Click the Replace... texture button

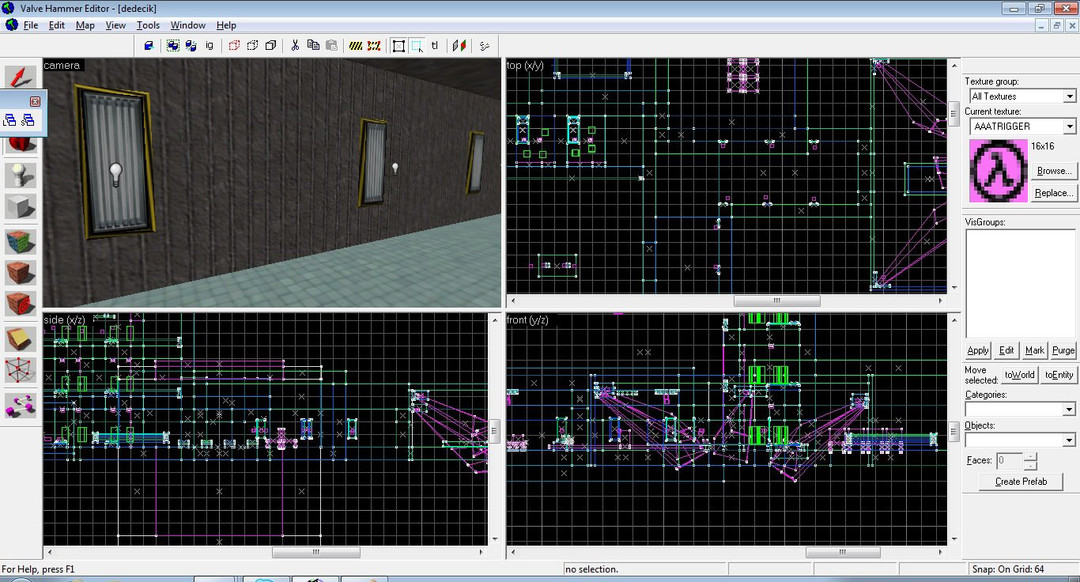click(1054, 193)
